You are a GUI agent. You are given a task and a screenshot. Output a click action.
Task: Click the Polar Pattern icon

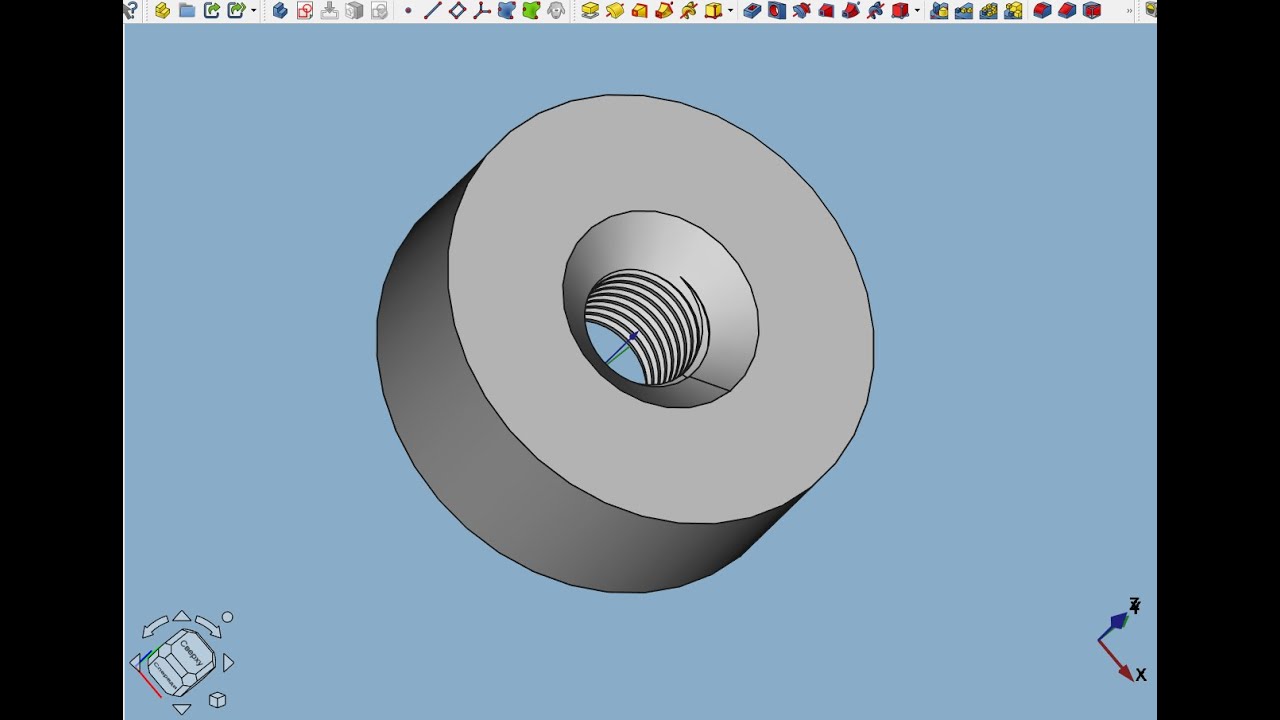coord(989,10)
